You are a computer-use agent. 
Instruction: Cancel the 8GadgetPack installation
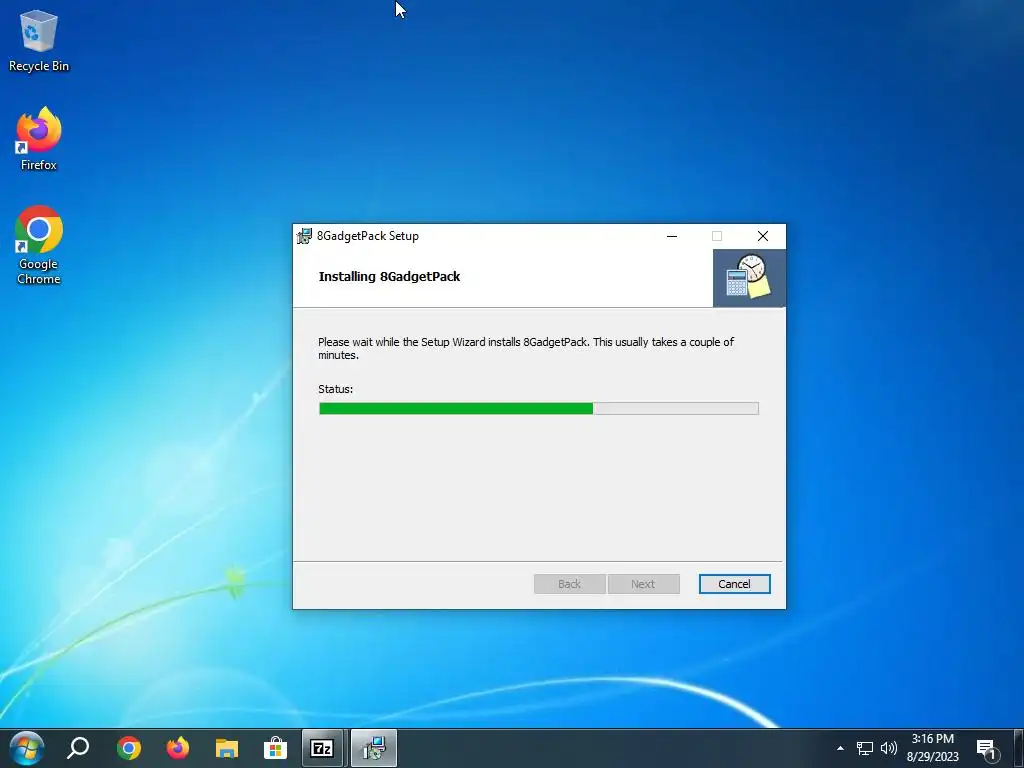click(735, 584)
